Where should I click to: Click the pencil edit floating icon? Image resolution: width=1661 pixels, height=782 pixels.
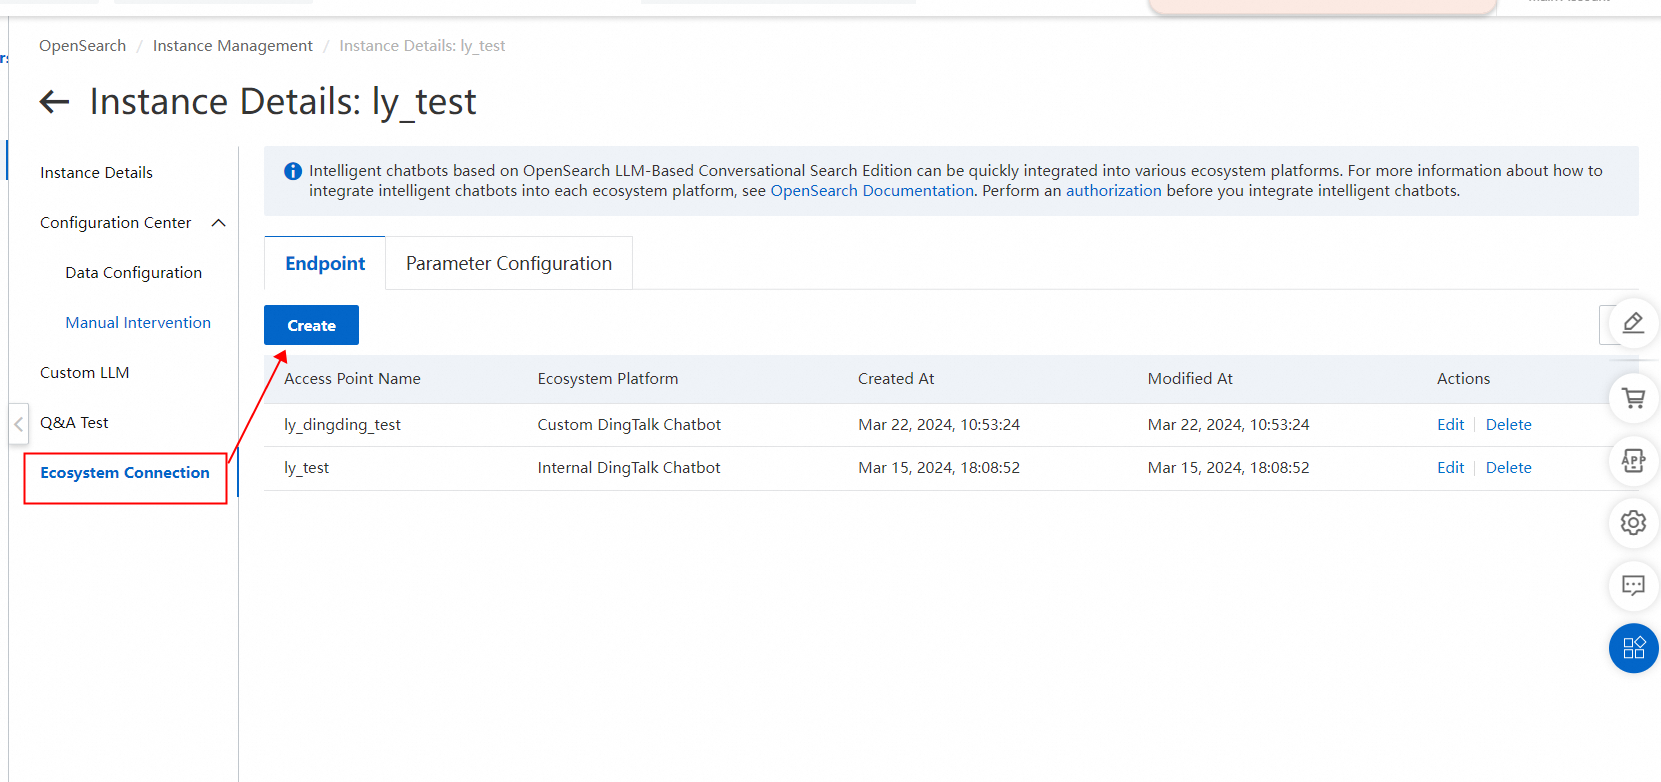[1633, 323]
